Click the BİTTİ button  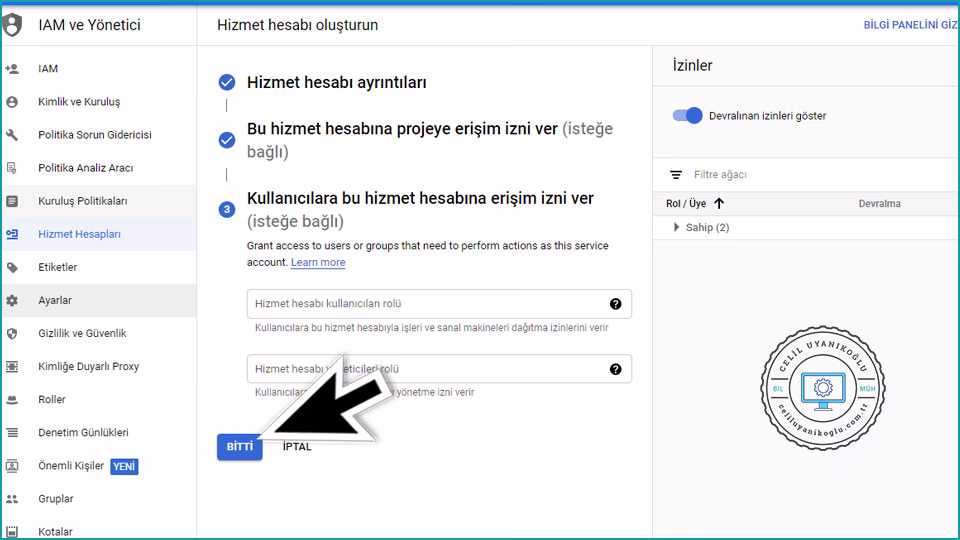click(x=239, y=447)
